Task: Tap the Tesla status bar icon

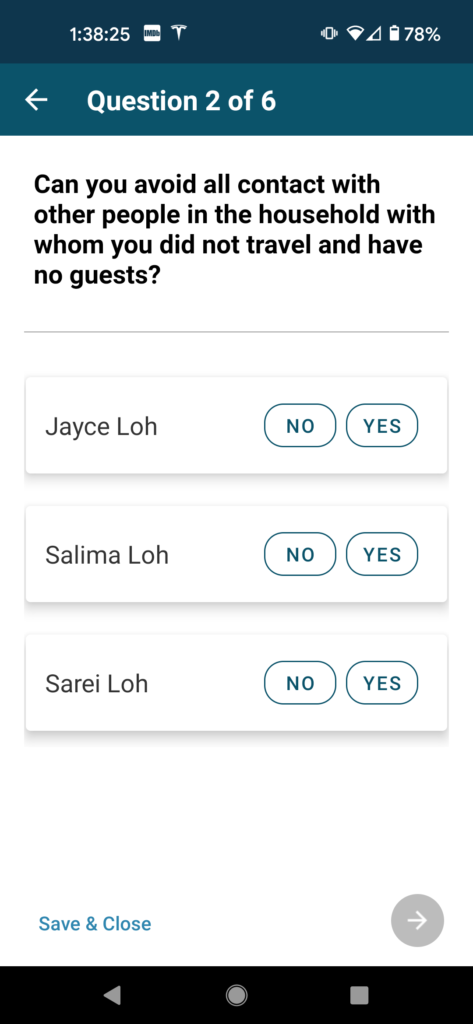Action: click(178, 33)
